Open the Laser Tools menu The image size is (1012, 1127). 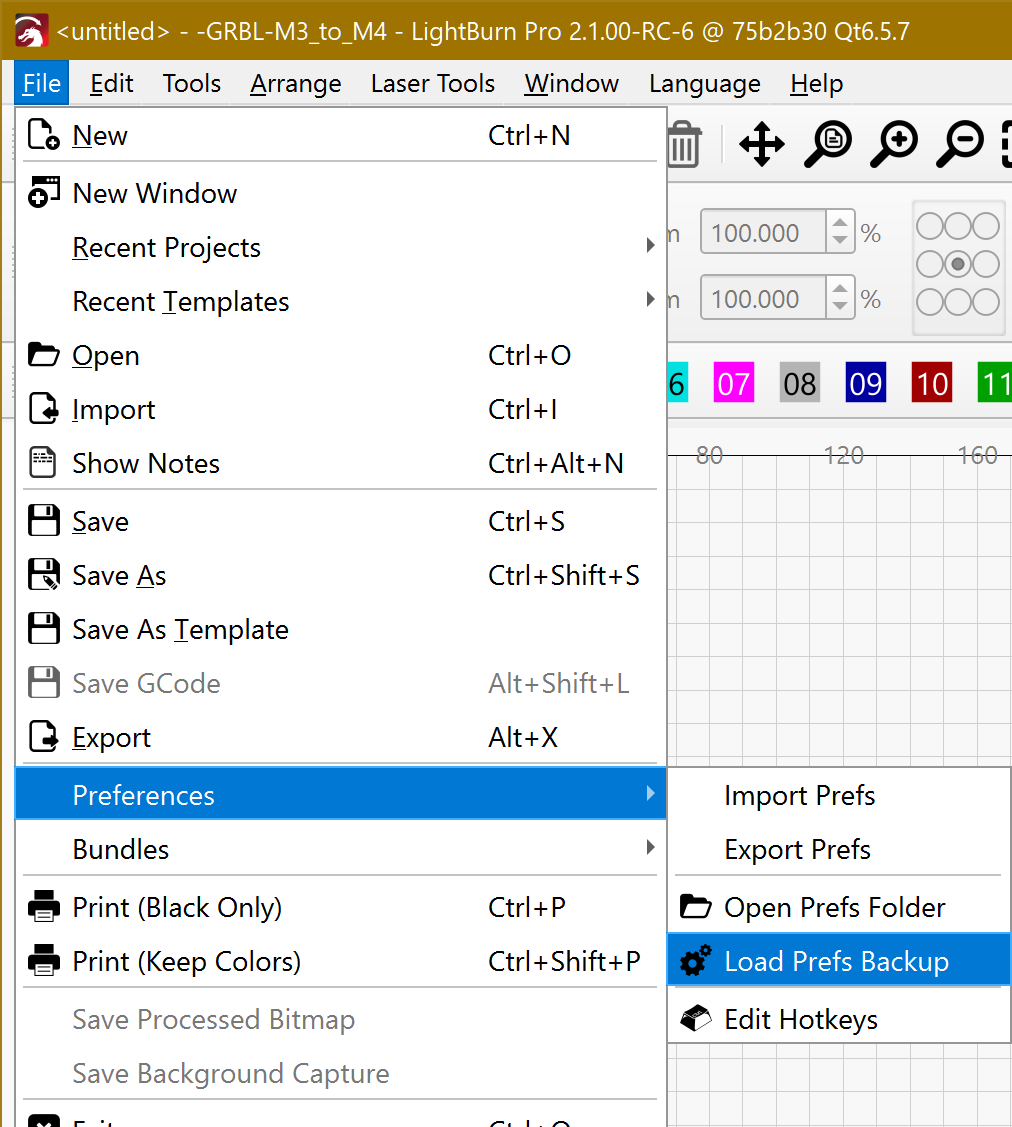click(432, 84)
